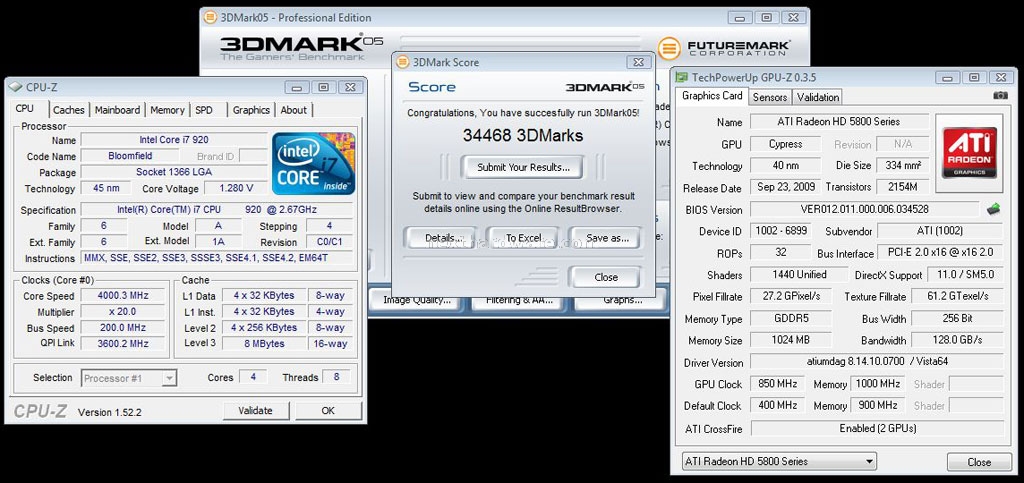Click the CPU-Z title bar icon
The height and width of the screenshot is (483, 1024).
pos(14,87)
